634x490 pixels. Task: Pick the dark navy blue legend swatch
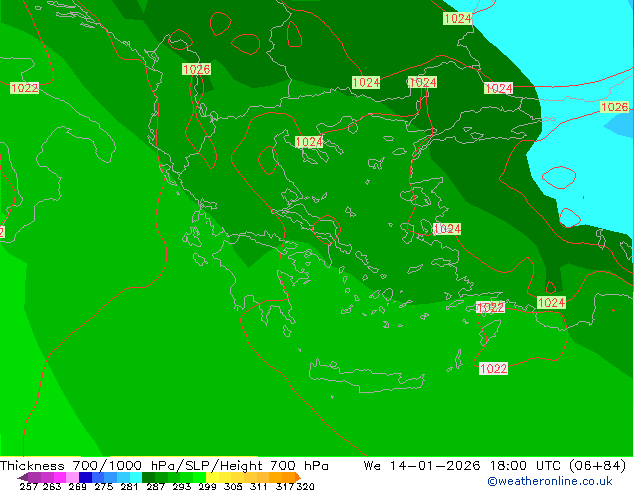pyautogui.click(x=85, y=477)
